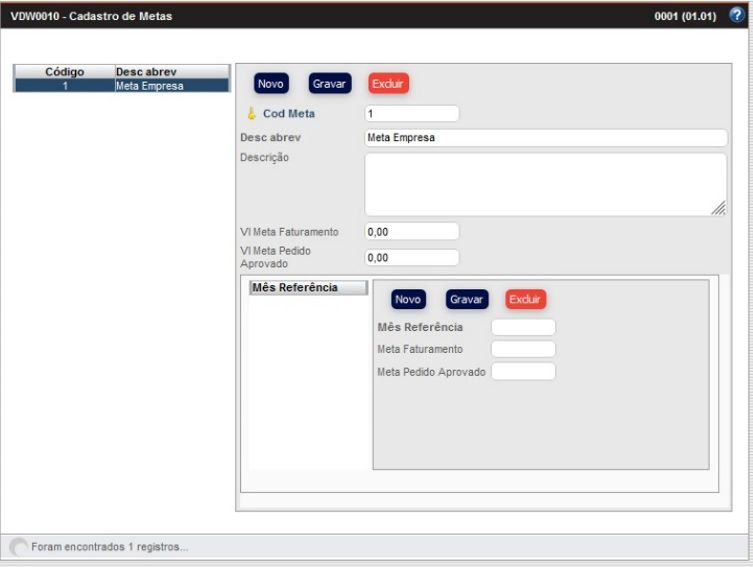This screenshot has height=567, width=753.
Task: Click the Desc abrev text field
Action: [545, 138]
